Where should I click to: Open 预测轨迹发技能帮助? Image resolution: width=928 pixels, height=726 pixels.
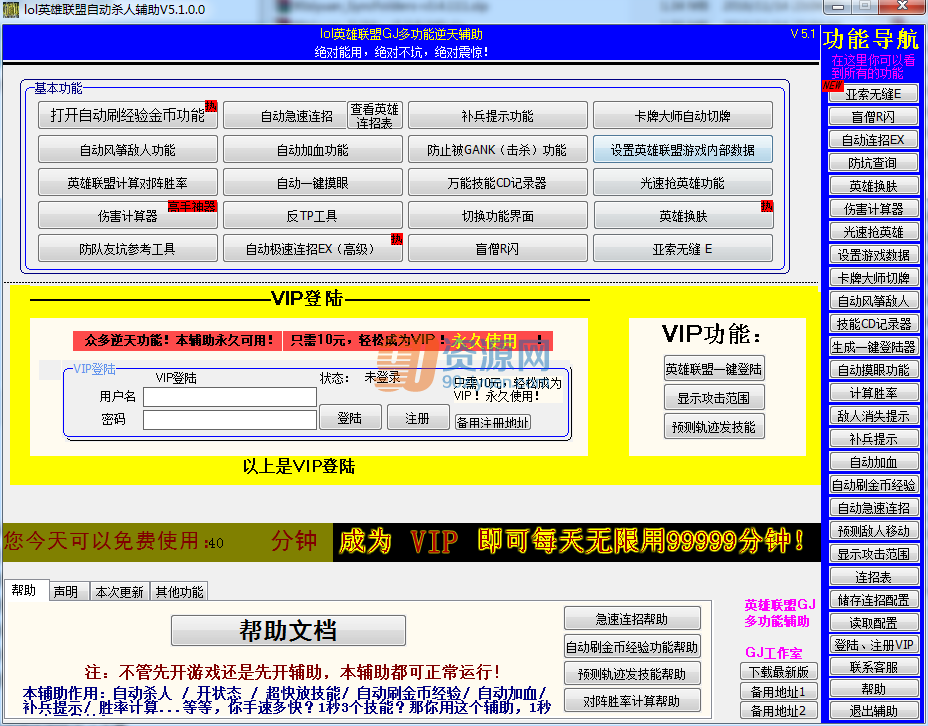click(632, 674)
